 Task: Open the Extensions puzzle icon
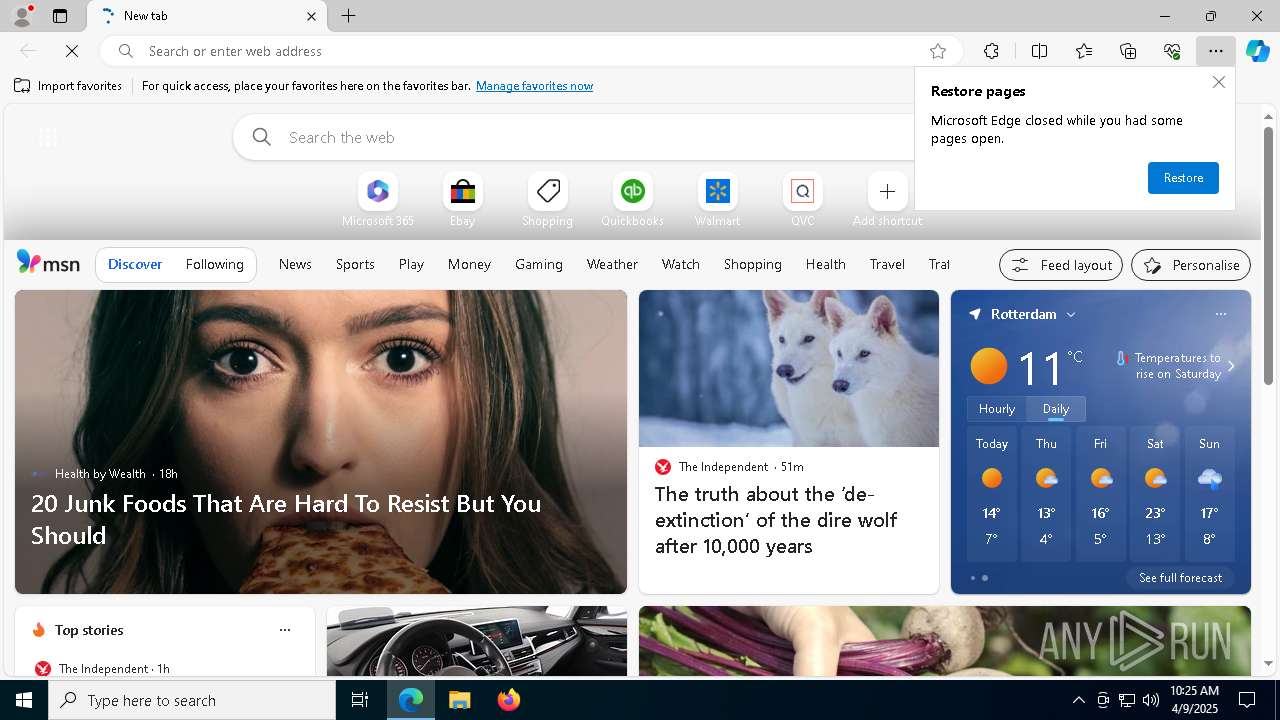coord(991,51)
